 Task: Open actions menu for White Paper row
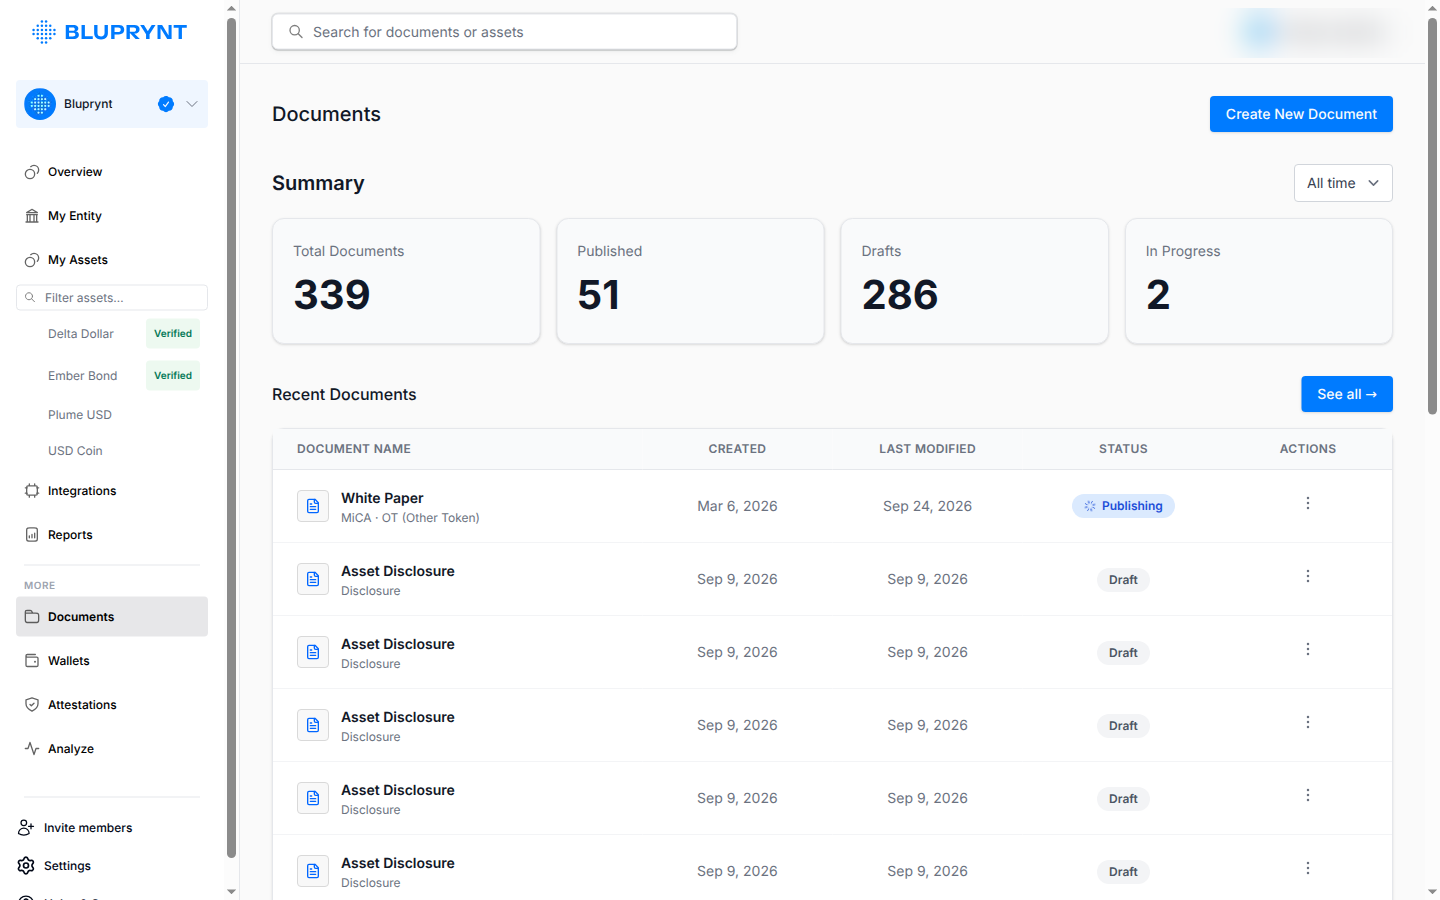[1307, 504]
